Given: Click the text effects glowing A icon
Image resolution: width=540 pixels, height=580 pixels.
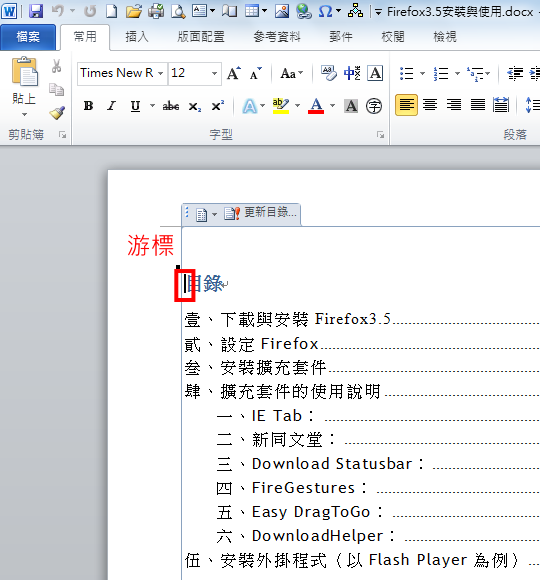Looking at the screenshot, I should [250, 106].
